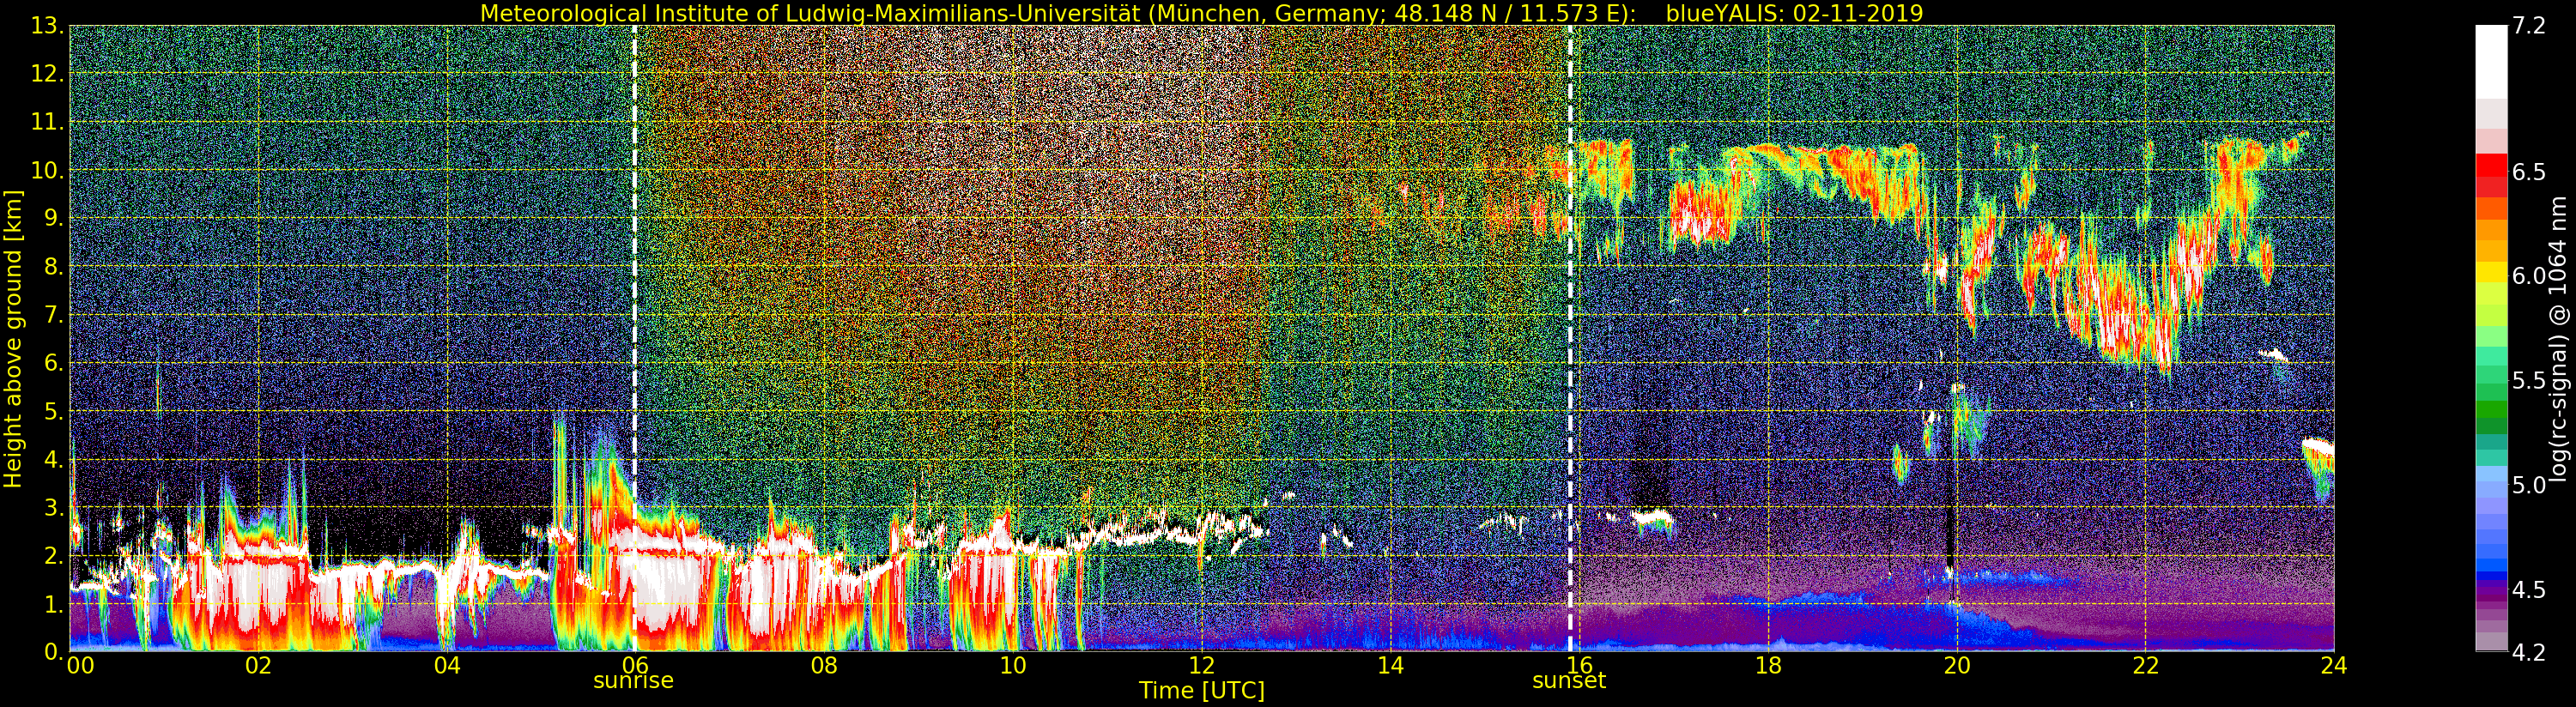Viewport: 2576px width, 707px height.
Task: Click the colorbar value label '7.2'
Action: (2528, 26)
